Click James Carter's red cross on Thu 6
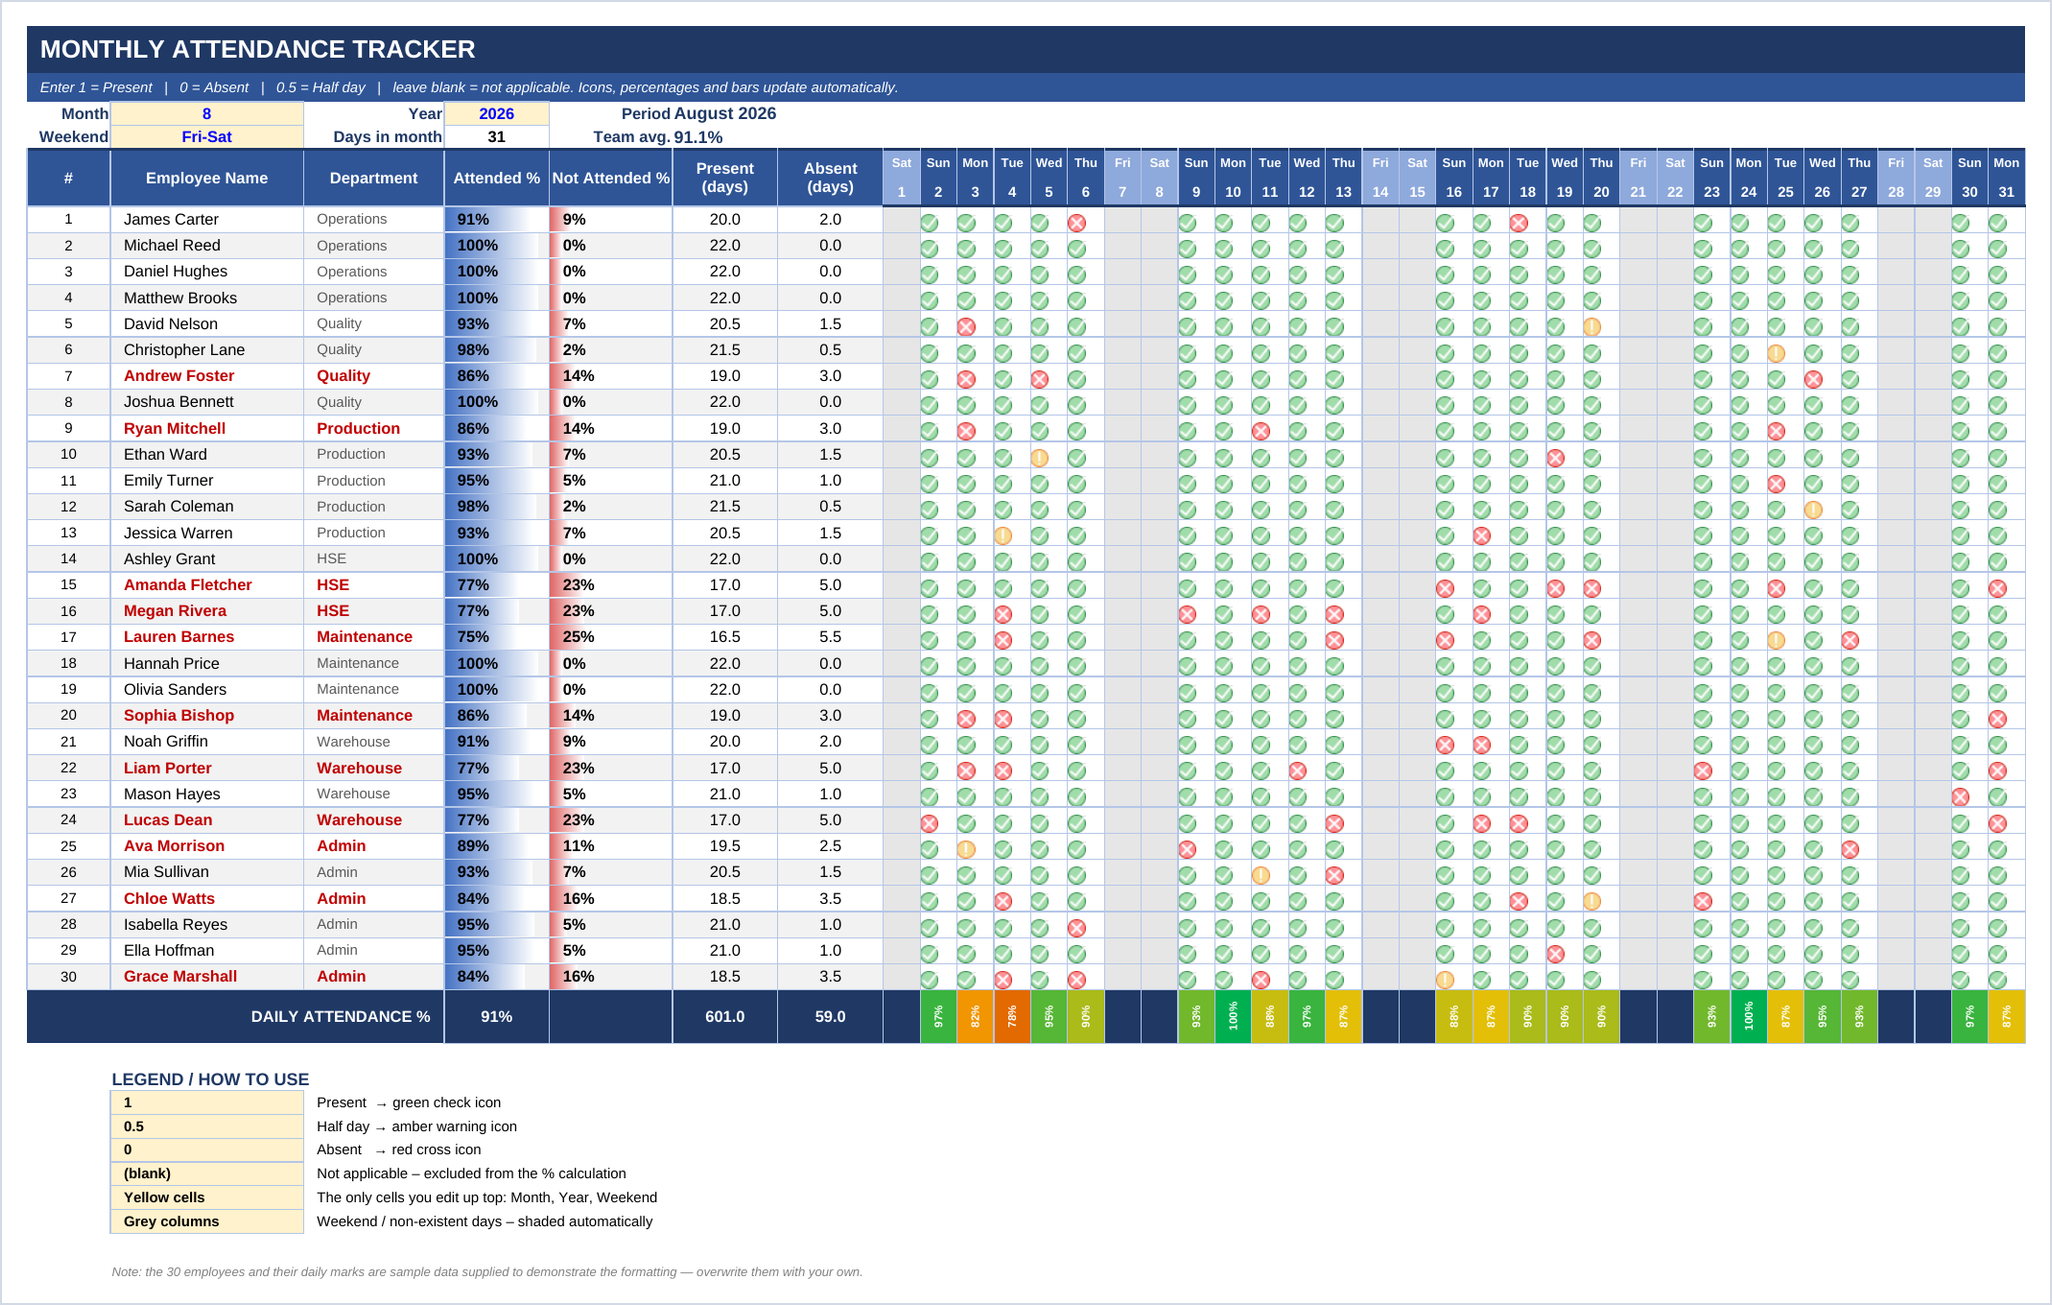Screen dimensions: 2052x1305 click(x=1077, y=222)
